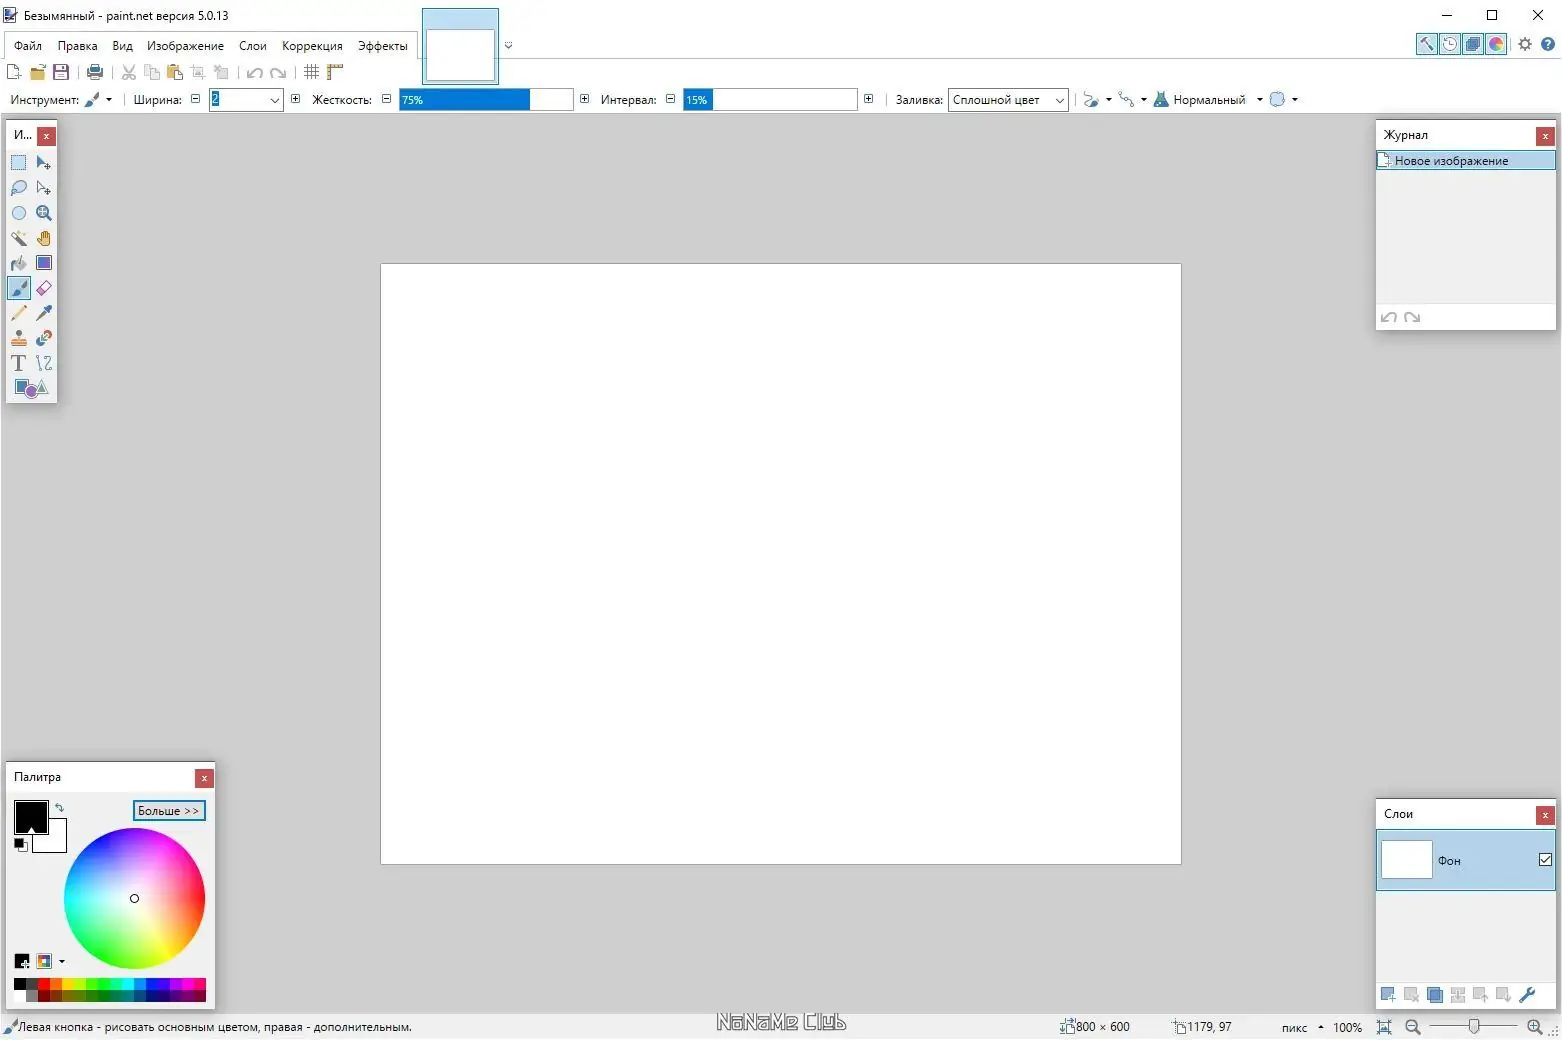This screenshot has height=1040, width=1562.
Task: Open layer properties wrench icon
Action: point(1527,995)
